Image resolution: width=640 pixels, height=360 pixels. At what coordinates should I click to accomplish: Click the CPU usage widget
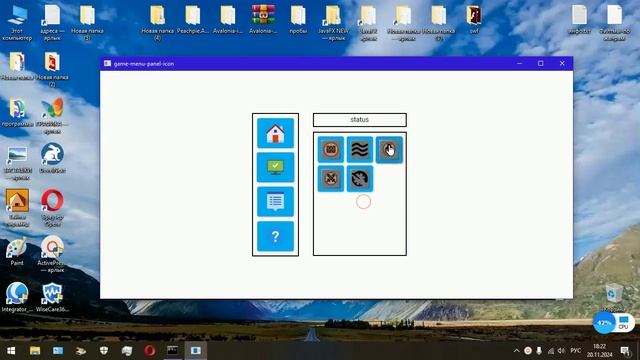click(613, 323)
